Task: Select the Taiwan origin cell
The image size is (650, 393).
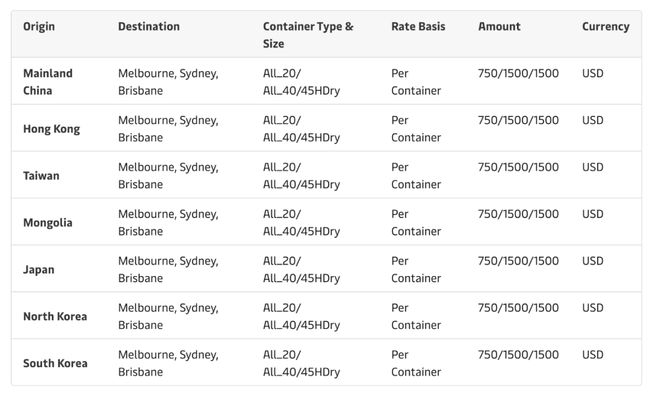Action: (41, 176)
